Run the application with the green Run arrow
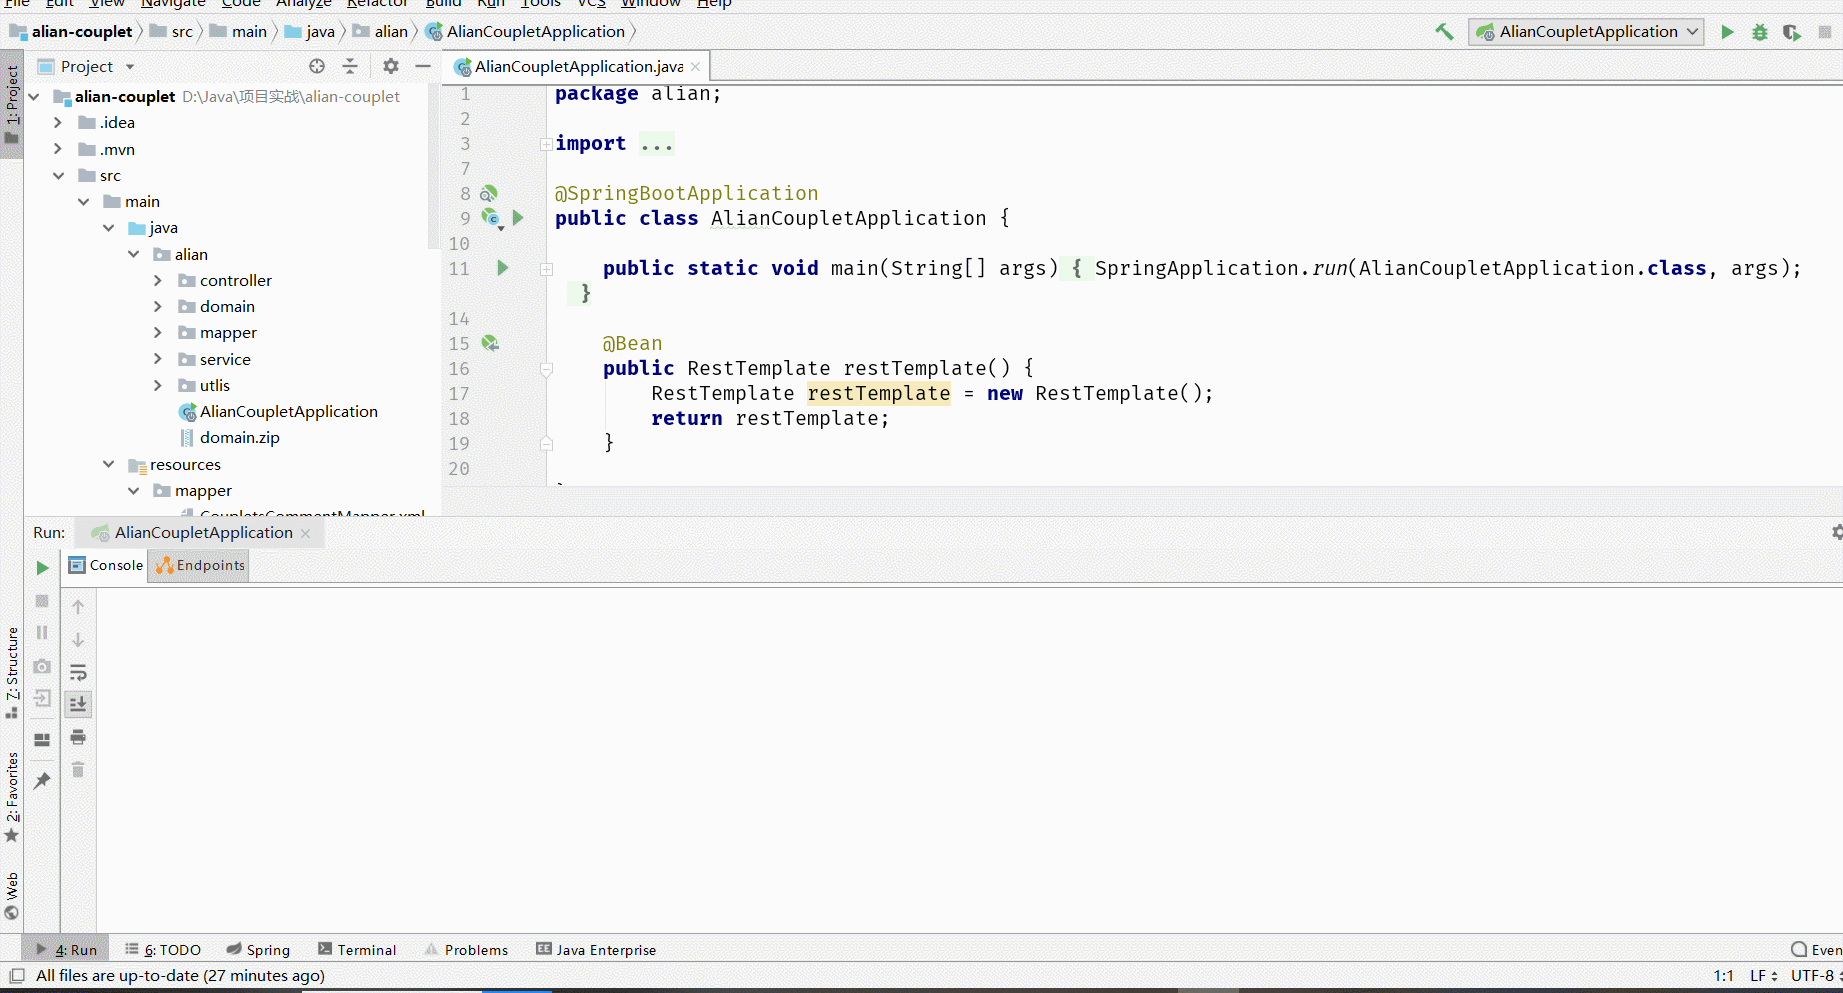Viewport: 1843px width, 993px height. point(1727,31)
